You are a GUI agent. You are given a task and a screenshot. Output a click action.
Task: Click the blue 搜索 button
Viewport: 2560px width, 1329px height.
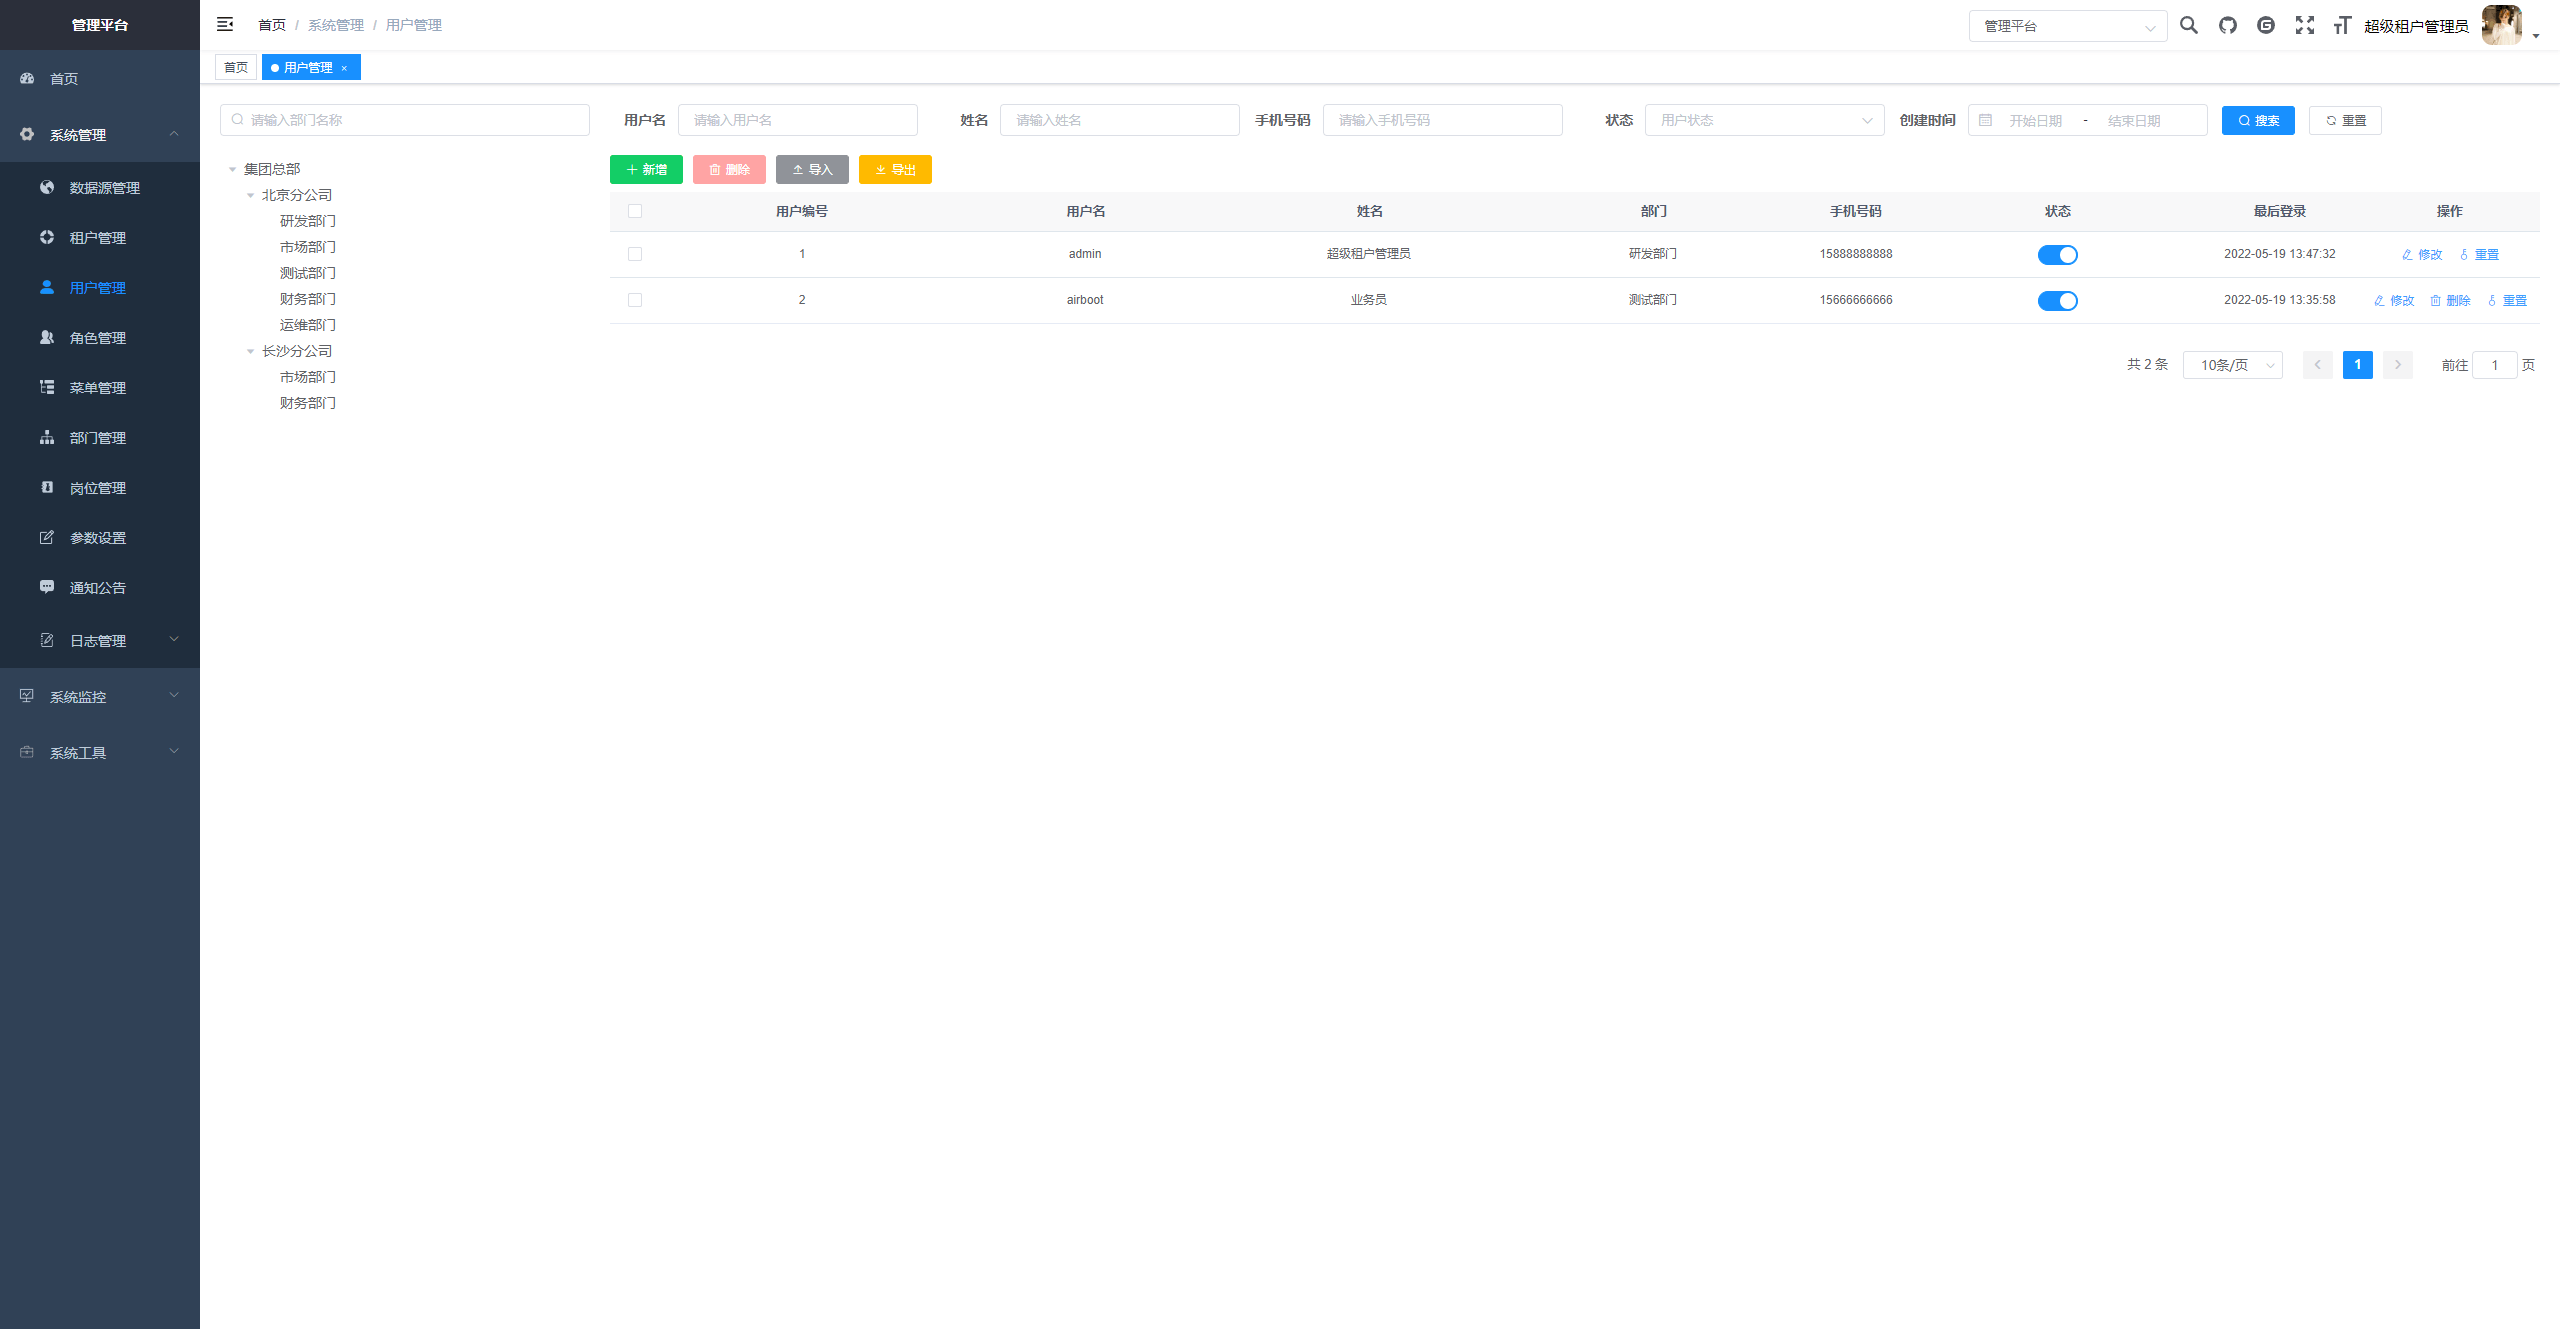[2258, 120]
